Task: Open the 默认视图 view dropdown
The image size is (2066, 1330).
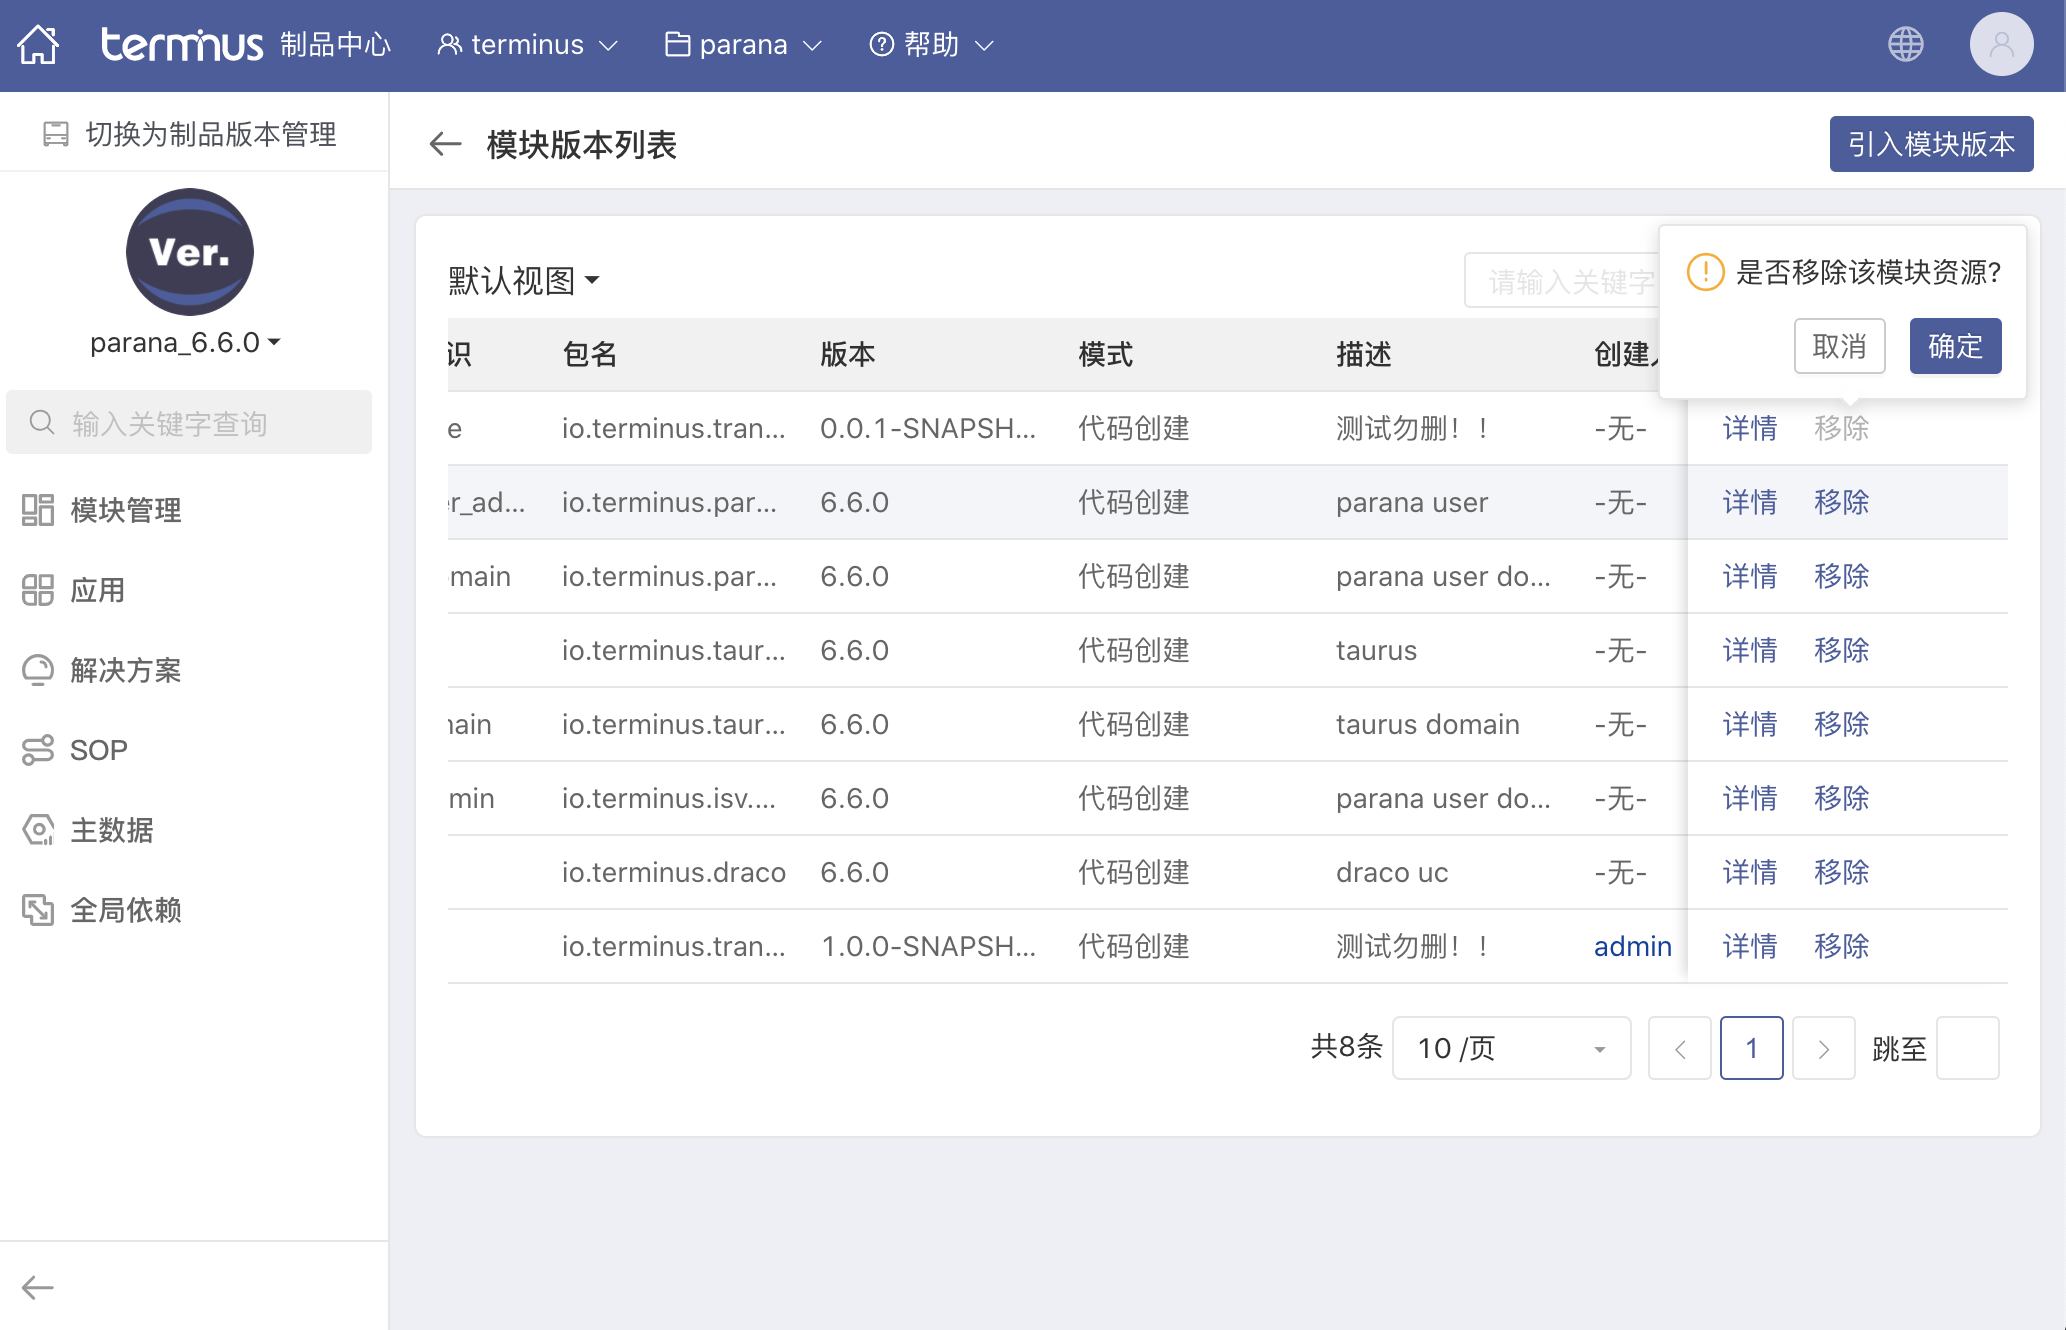Action: tap(524, 280)
